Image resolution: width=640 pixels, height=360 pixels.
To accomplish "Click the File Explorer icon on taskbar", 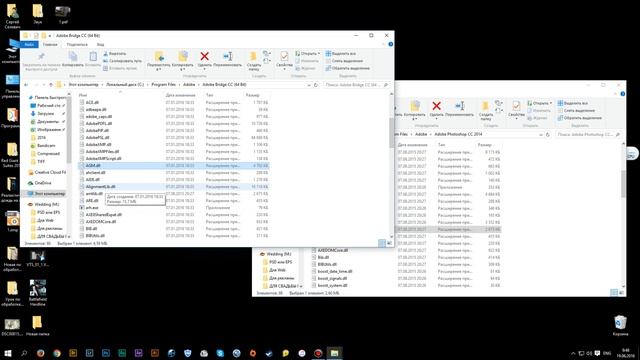I will coord(334,353).
